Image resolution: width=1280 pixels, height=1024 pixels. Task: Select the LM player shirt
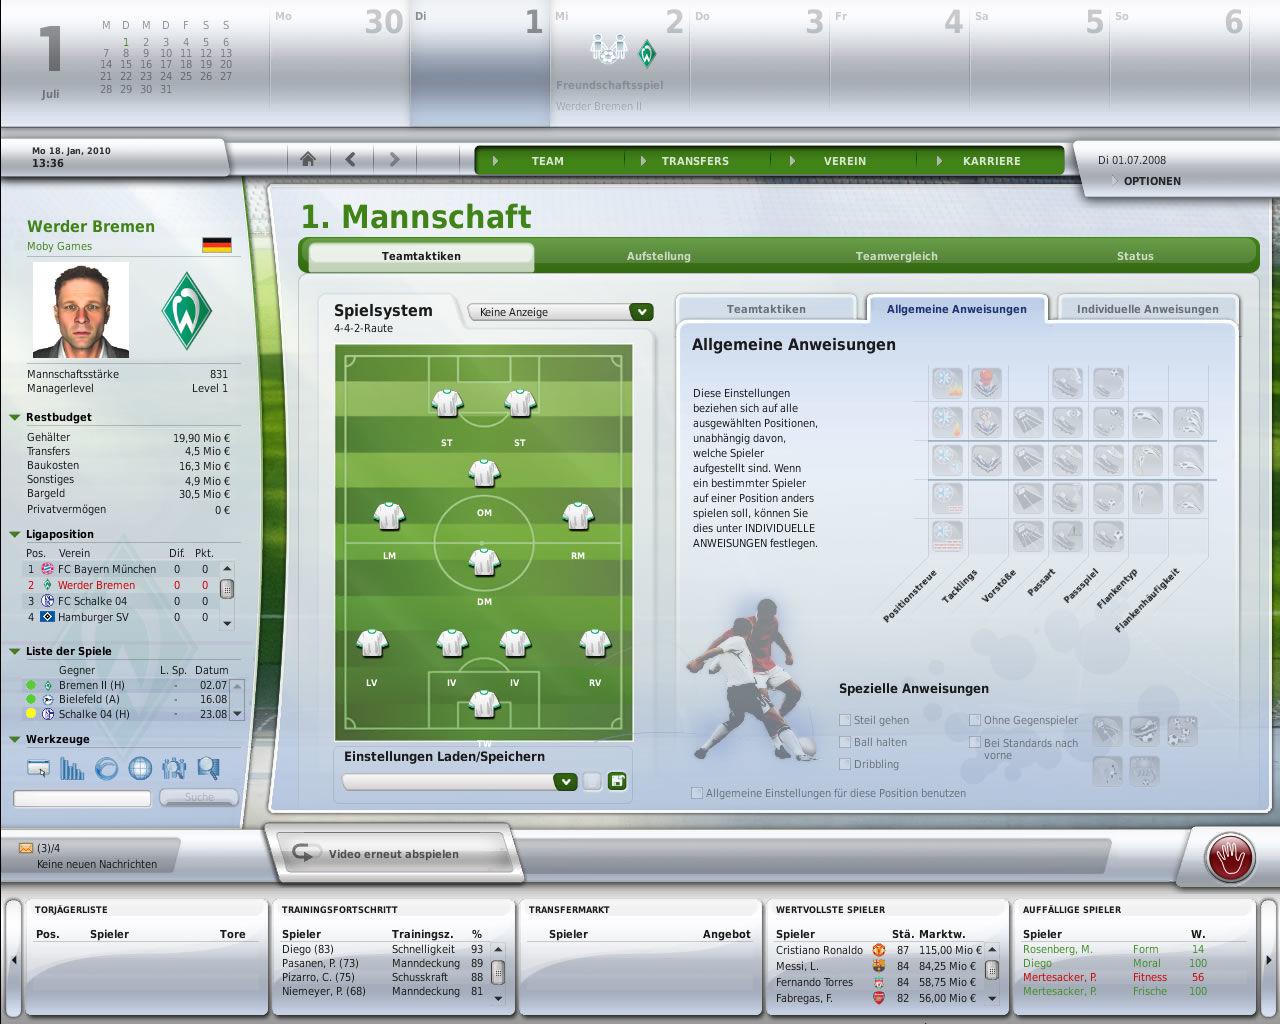(389, 516)
